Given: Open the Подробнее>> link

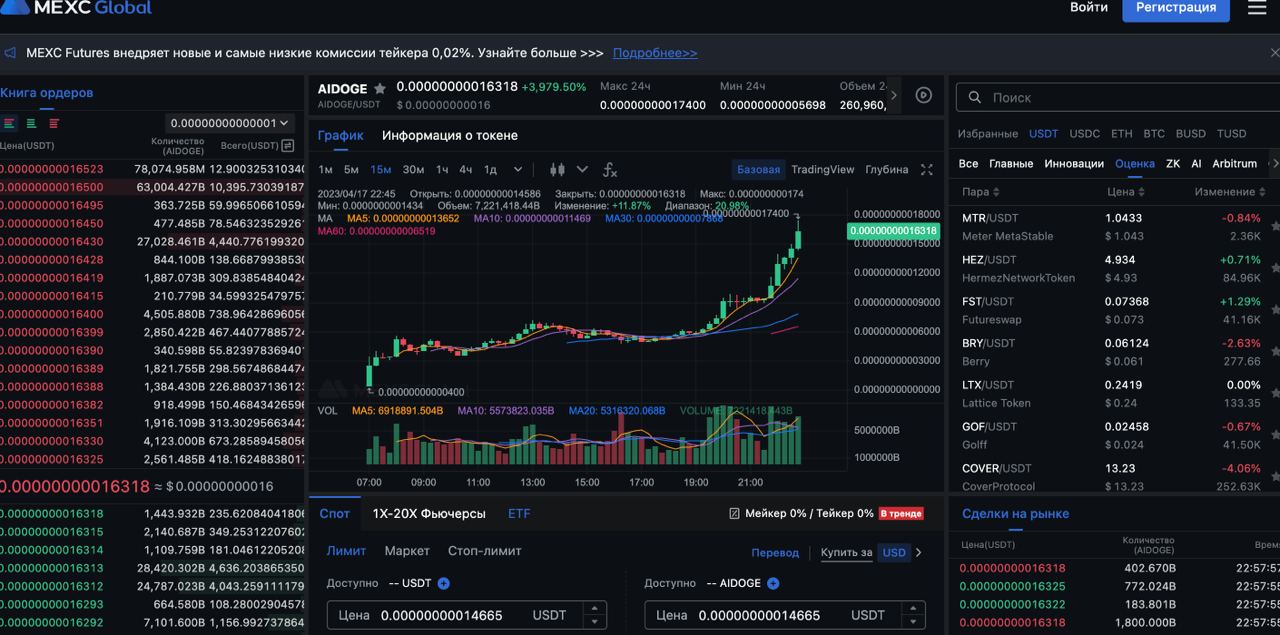Looking at the screenshot, I should tap(655, 53).
